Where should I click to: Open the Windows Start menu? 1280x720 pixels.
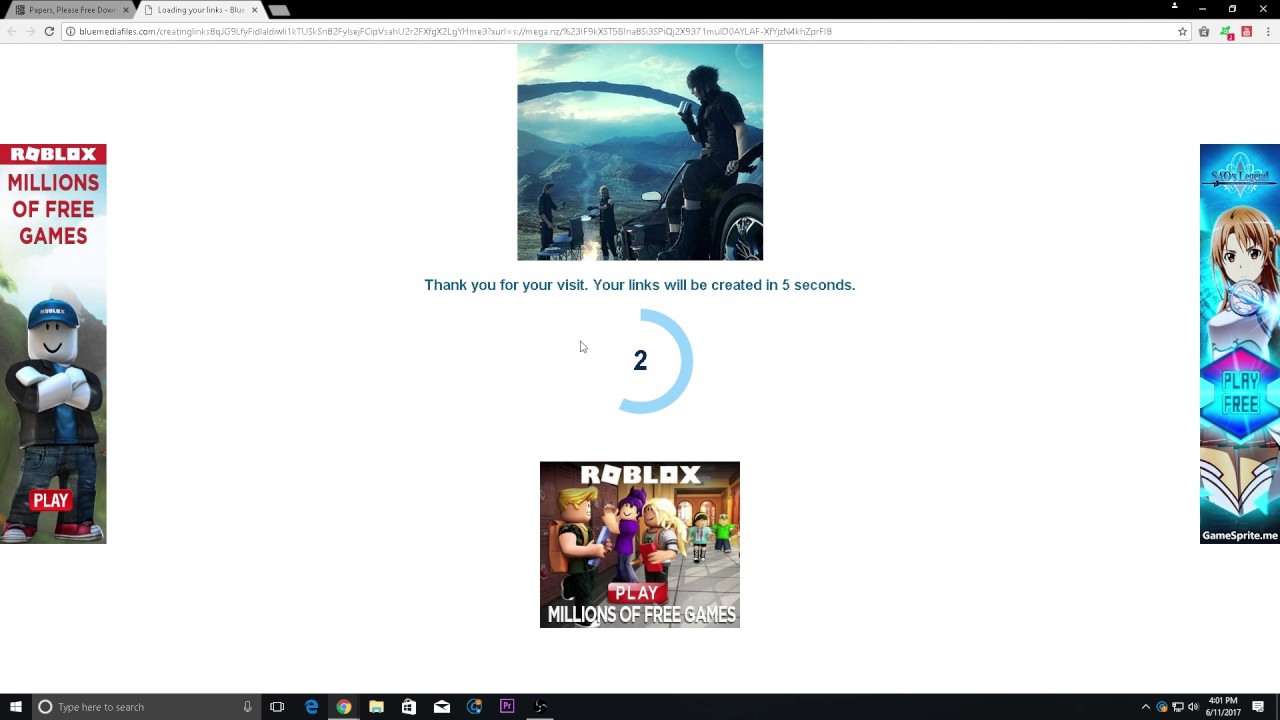16,707
